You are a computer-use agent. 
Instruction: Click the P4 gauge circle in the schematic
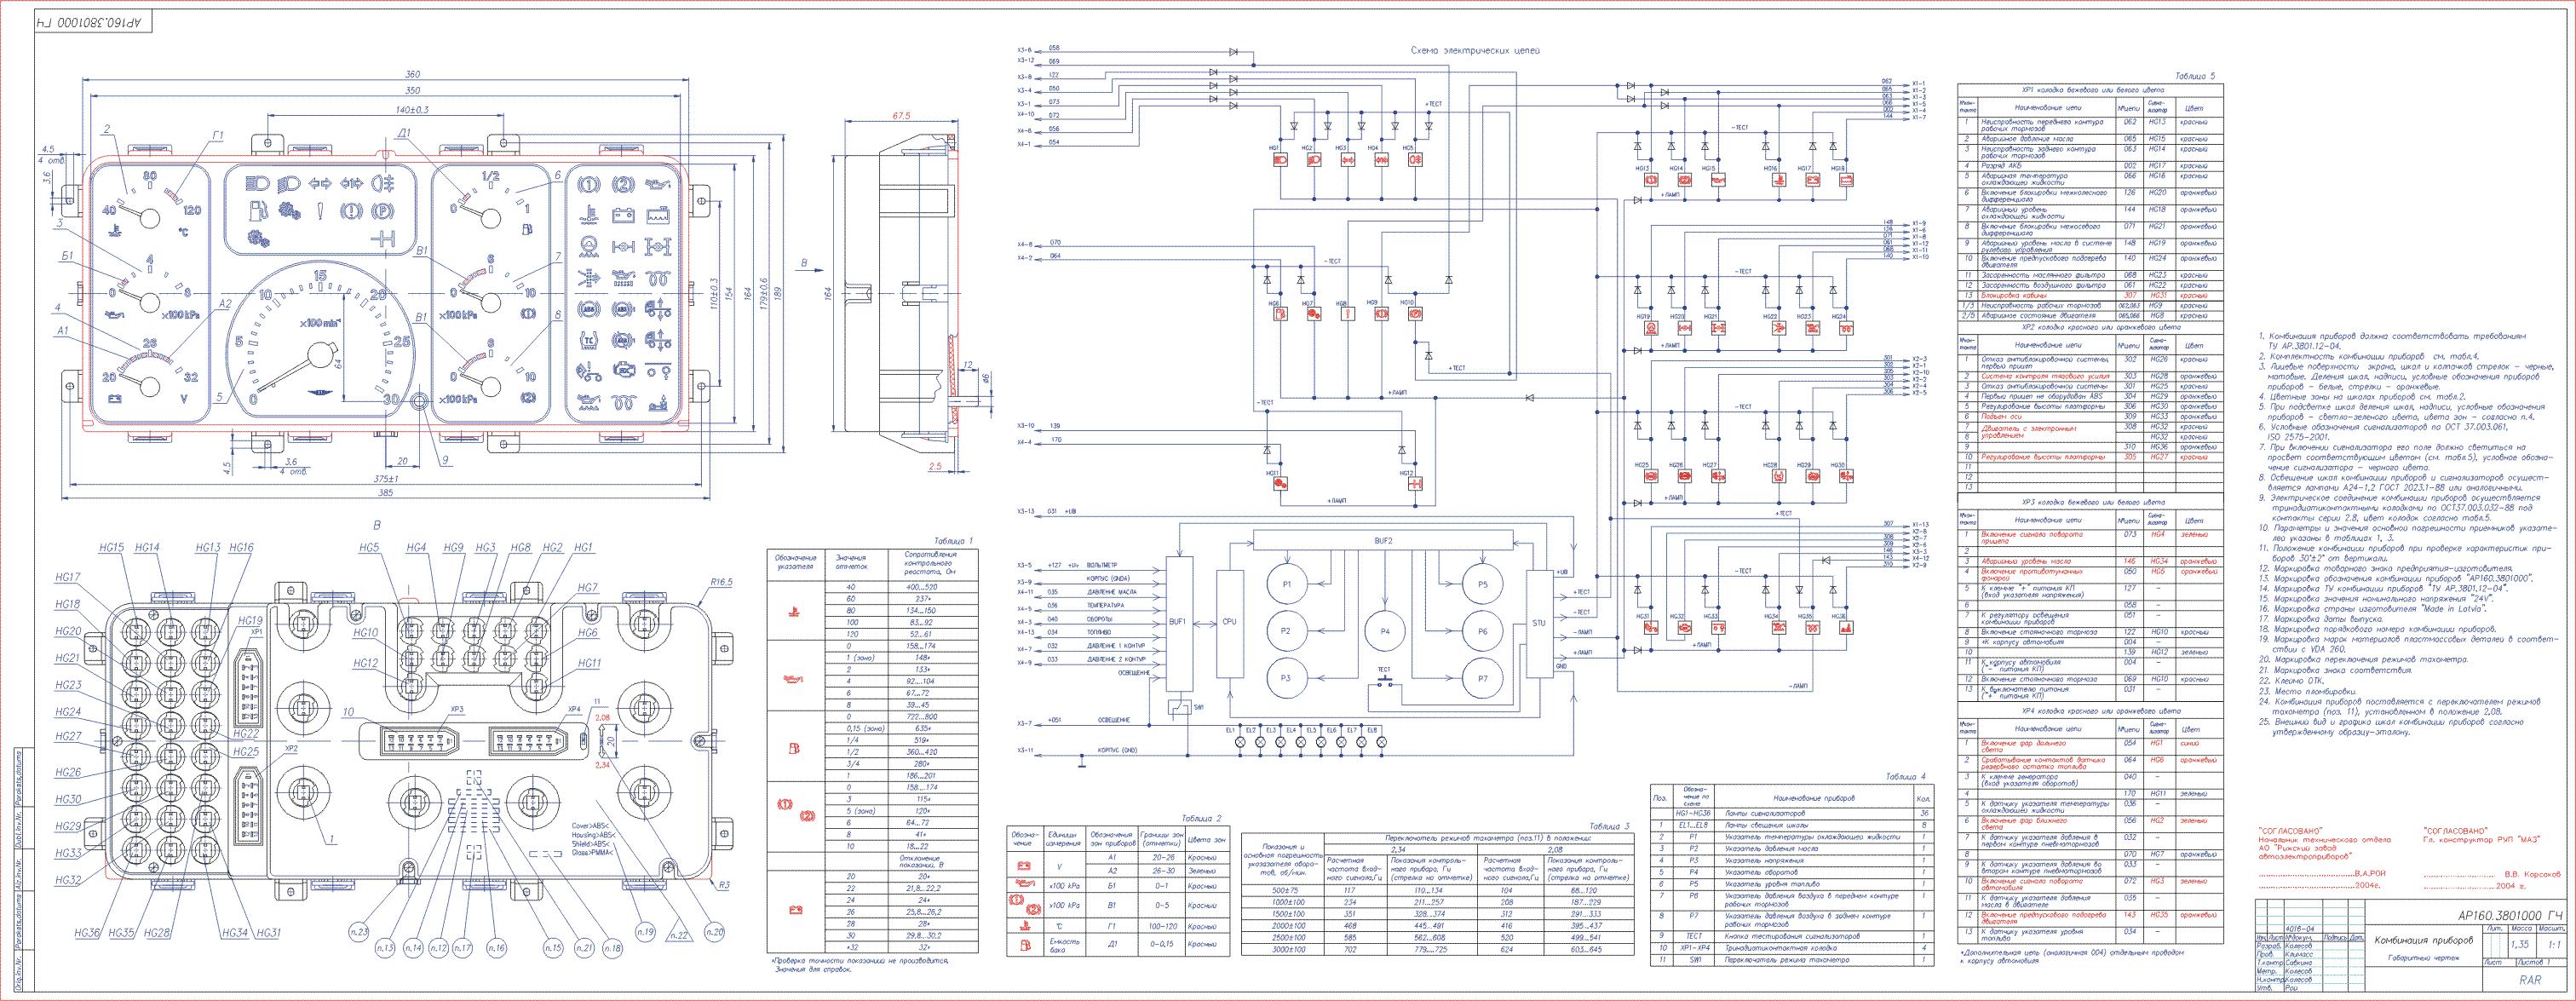(x=1384, y=631)
